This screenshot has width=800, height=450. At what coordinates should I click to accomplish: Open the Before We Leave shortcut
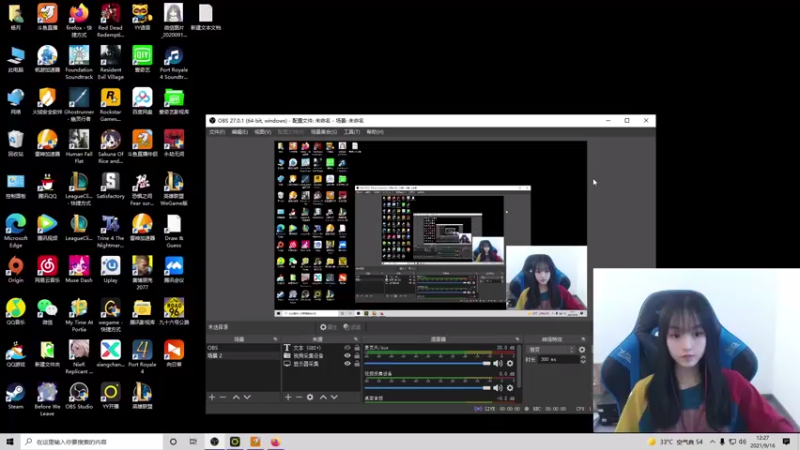47,400
